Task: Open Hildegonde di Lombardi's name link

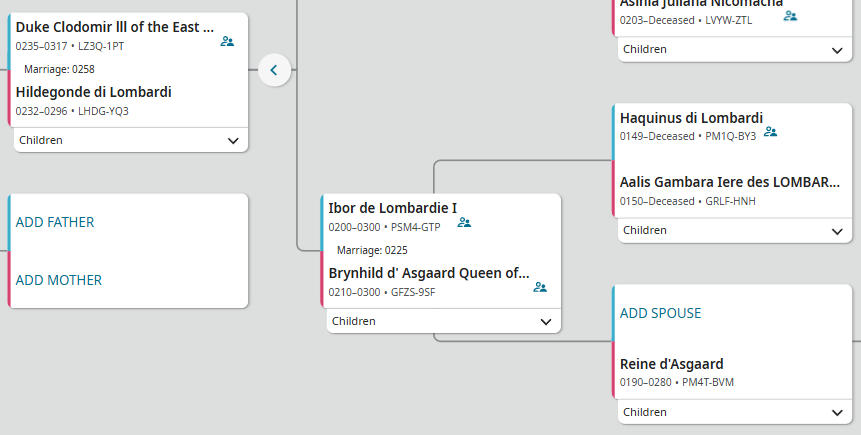Action: point(94,92)
